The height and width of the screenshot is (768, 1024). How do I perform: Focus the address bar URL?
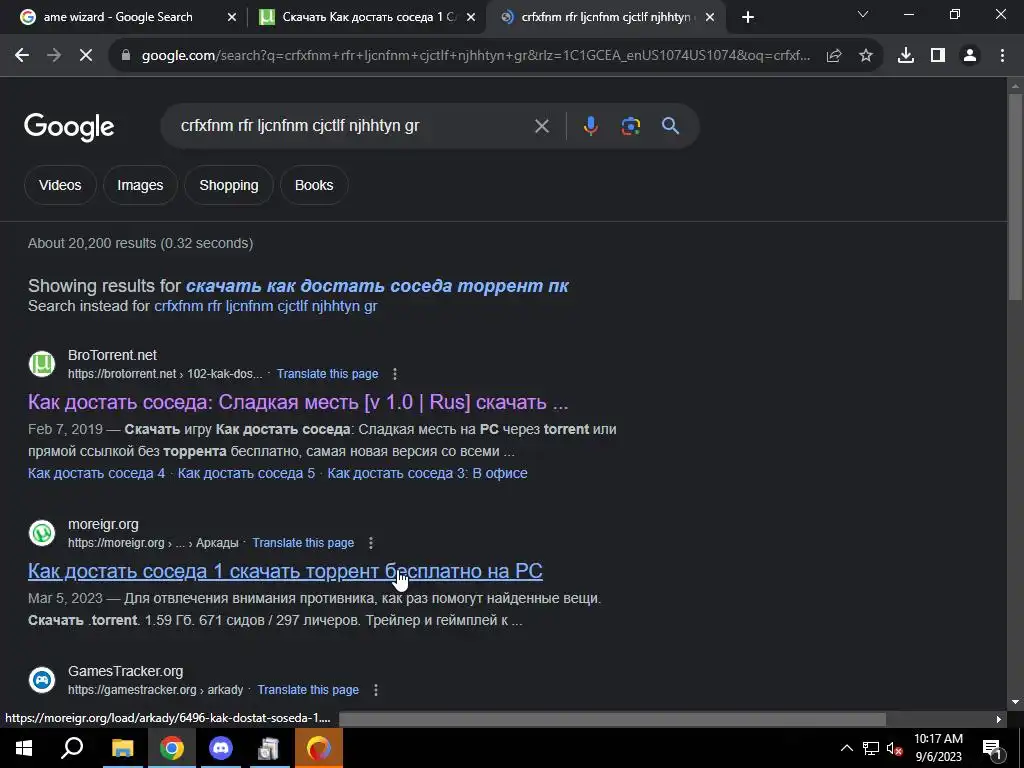pyautogui.click(x=475, y=56)
